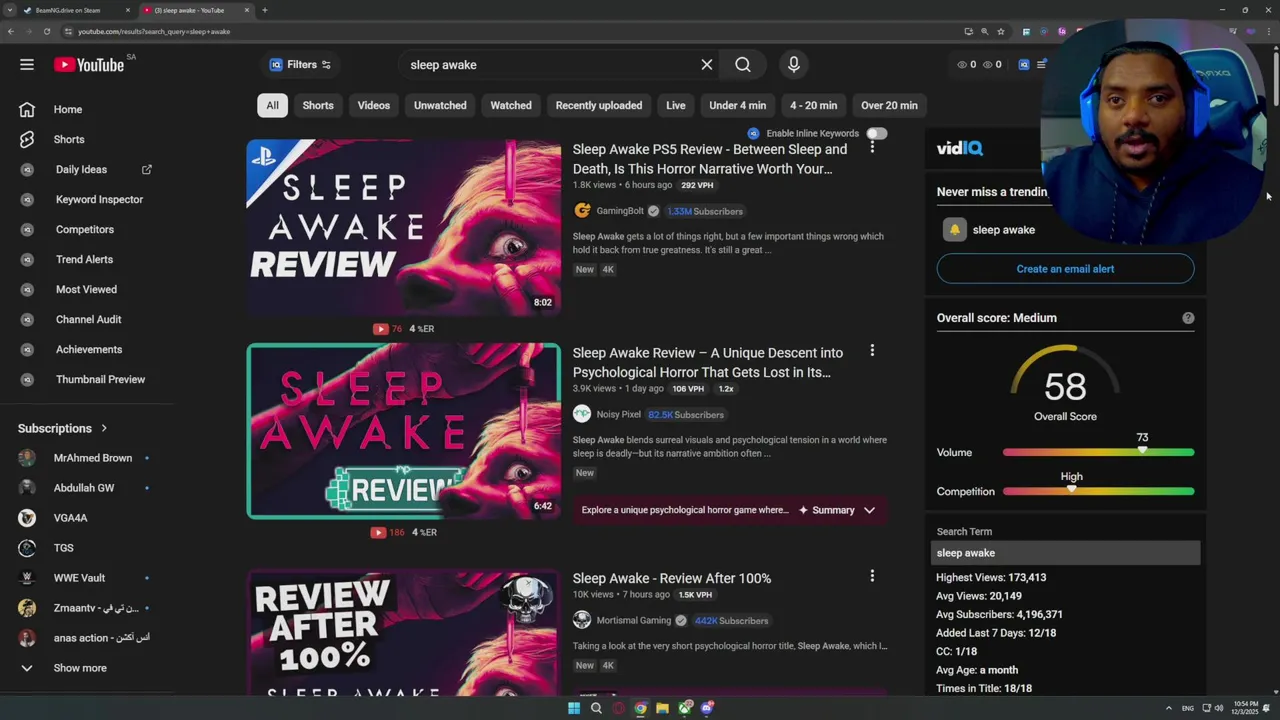The height and width of the screenshot is (720, 1280).
Task: Select the Watched filter chip
Action: click(511, 105)
